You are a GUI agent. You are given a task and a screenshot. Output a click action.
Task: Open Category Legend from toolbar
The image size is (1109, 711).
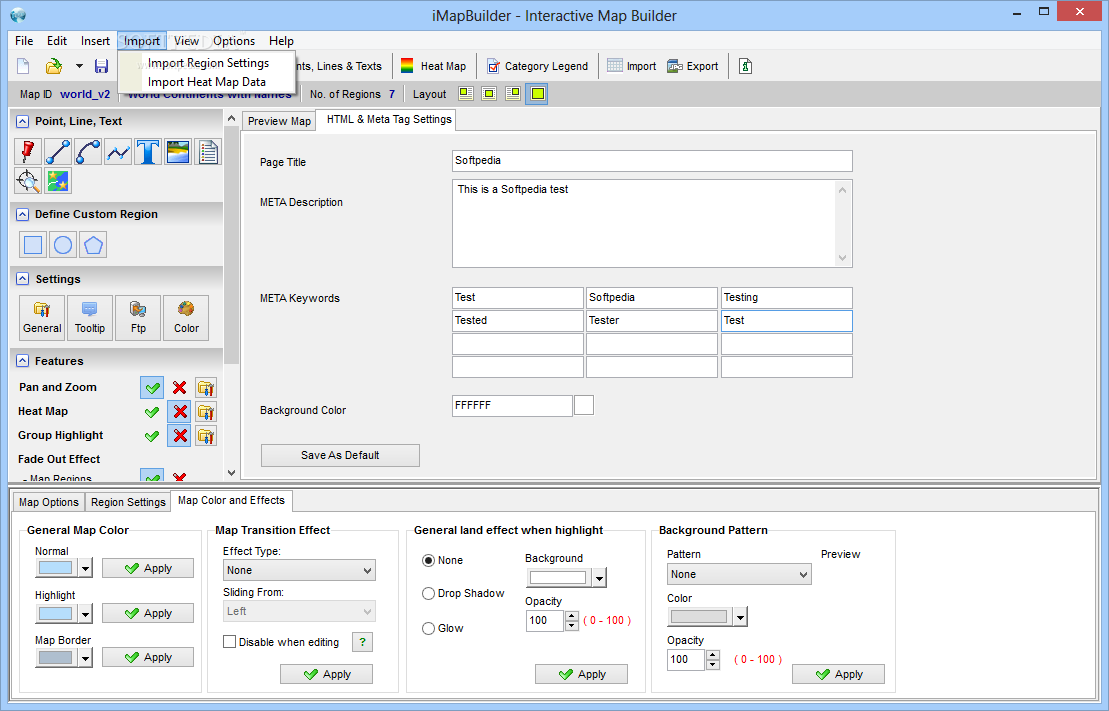coord(537,66)
